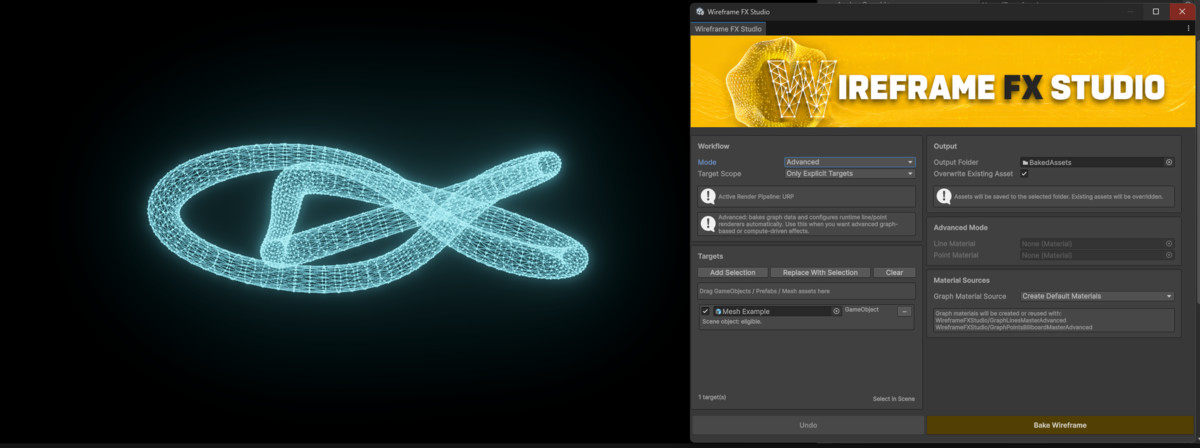Click the Wireframe FX Studio banner image
This screenshot has height=448, width=1200.
pos(943,82)
